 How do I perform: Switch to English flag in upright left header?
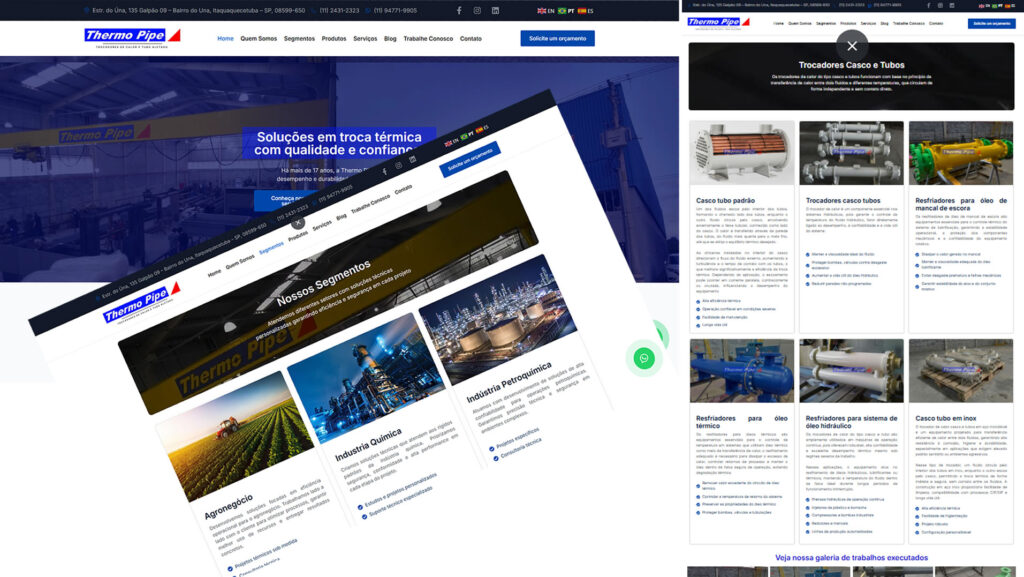pos(545,10)
